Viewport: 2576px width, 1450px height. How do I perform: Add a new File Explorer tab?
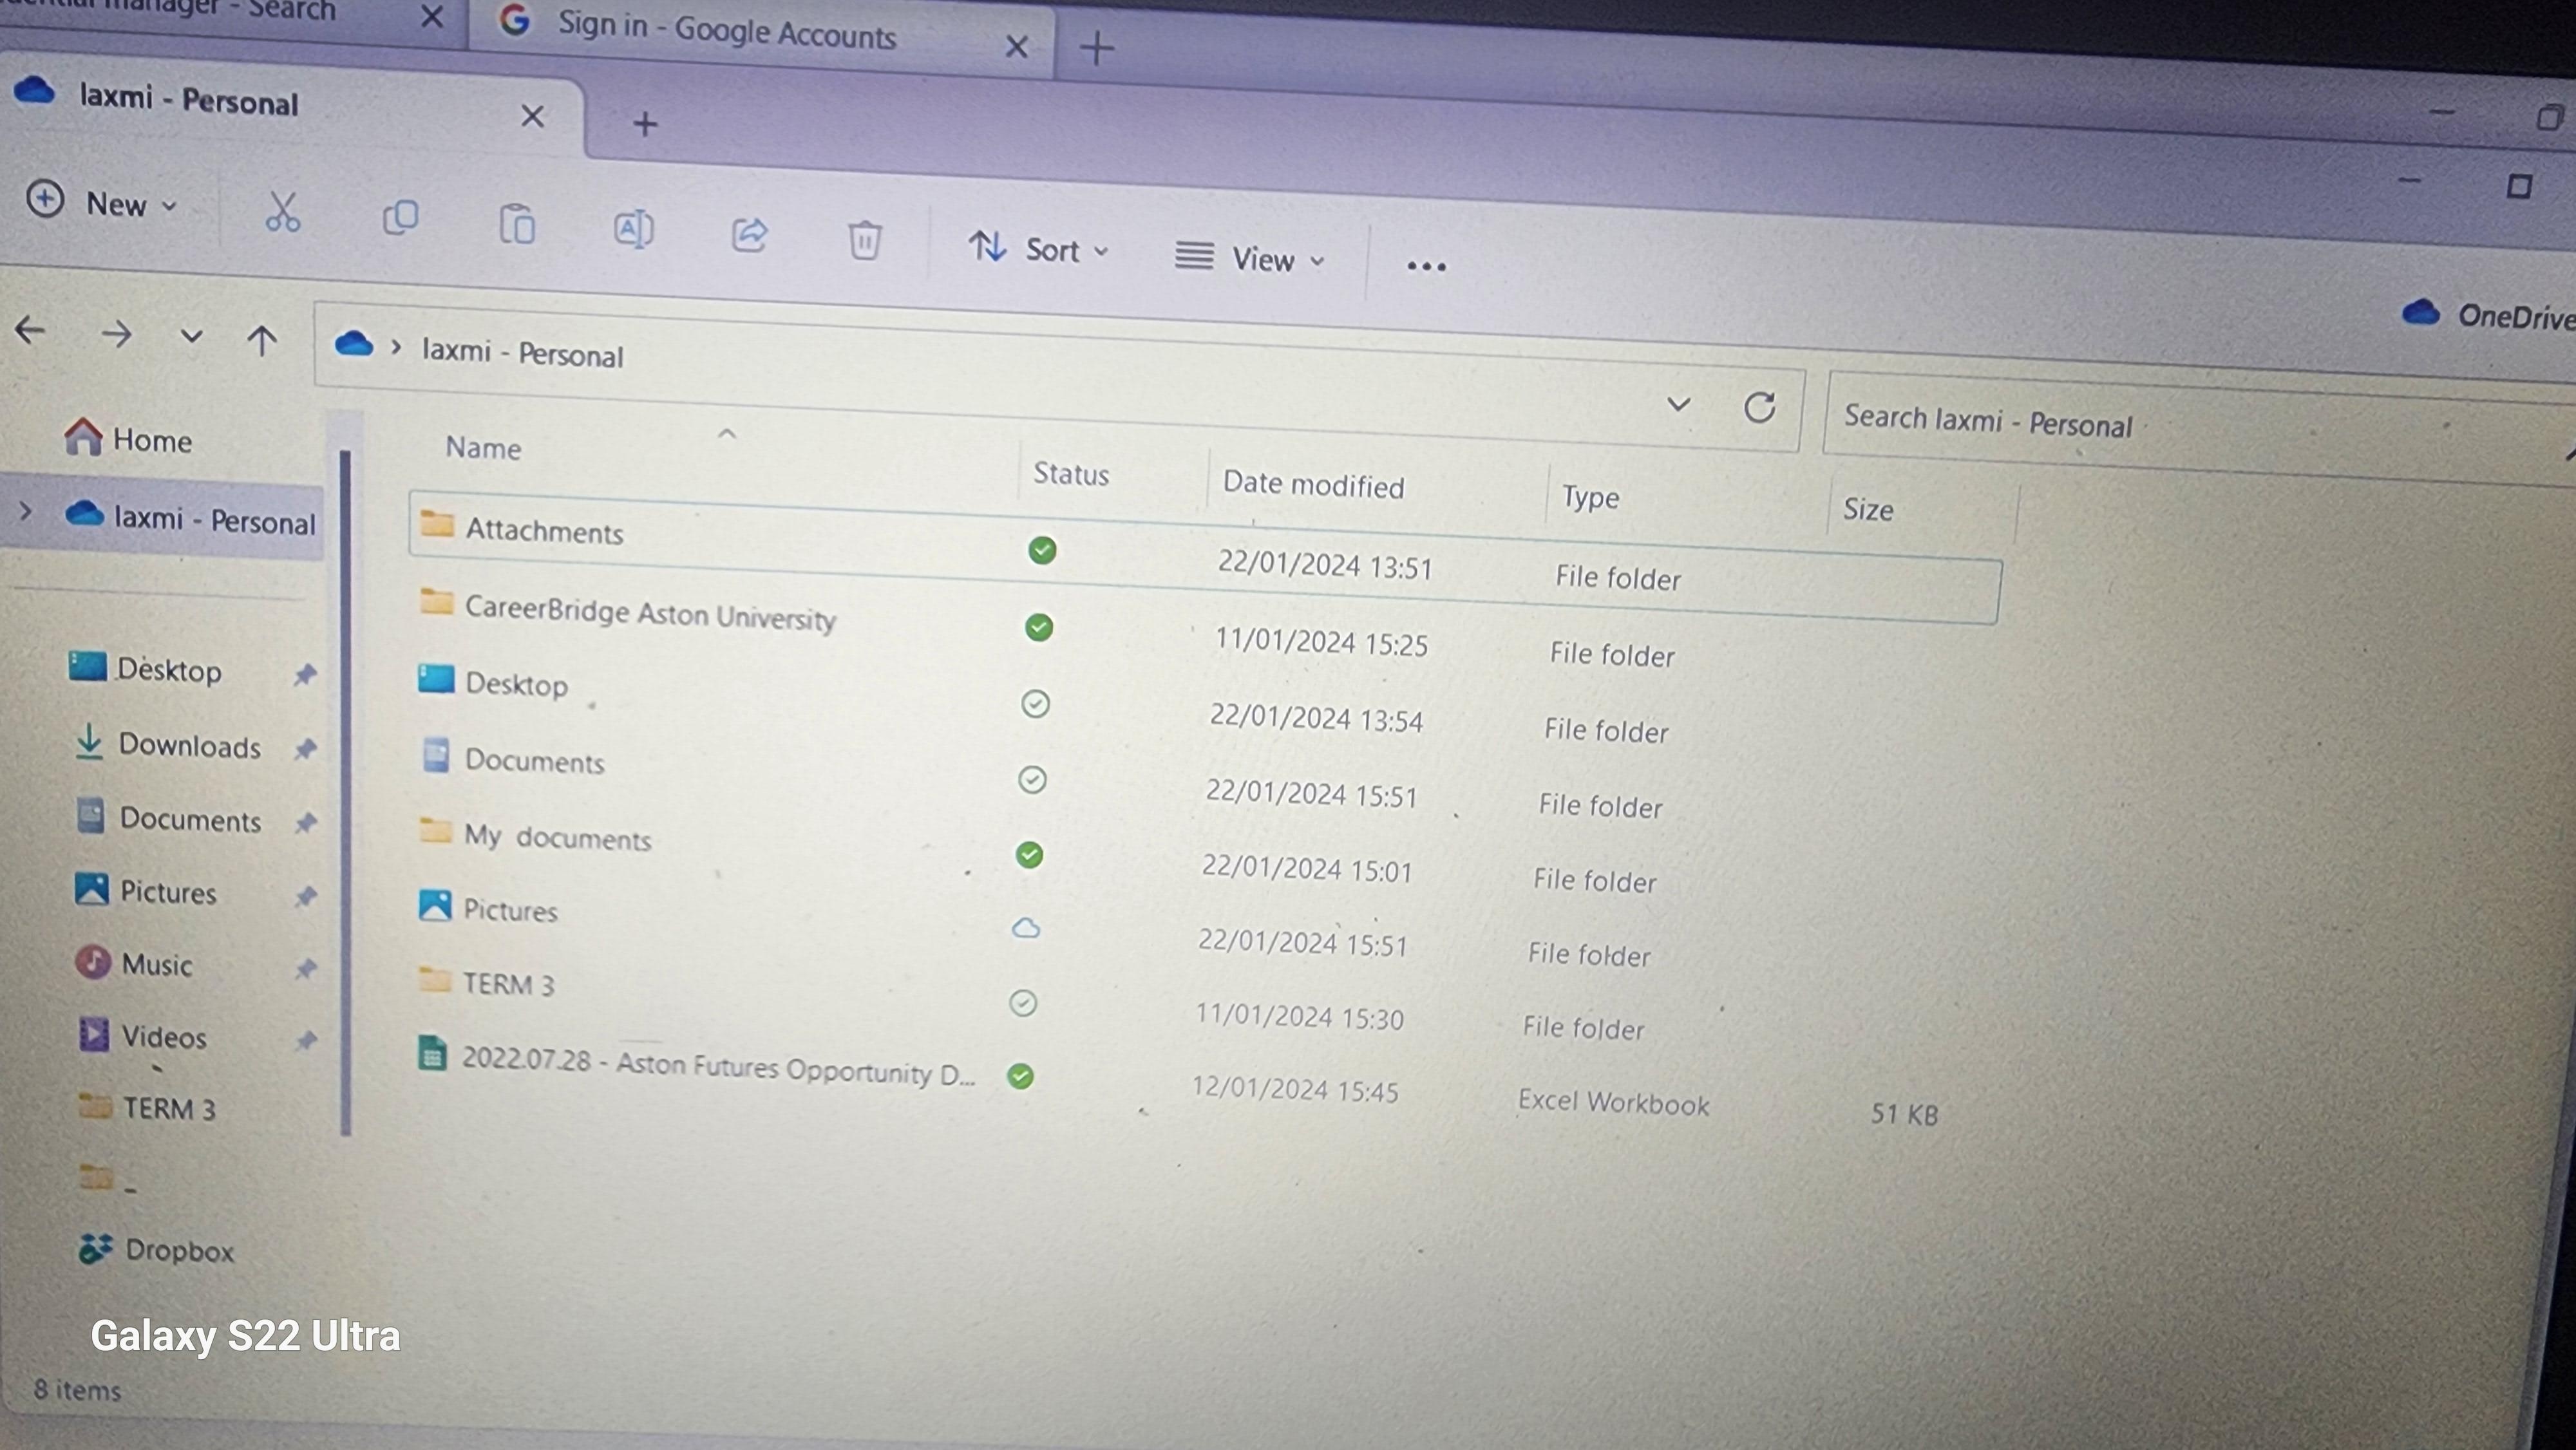(x=645, y=124)
